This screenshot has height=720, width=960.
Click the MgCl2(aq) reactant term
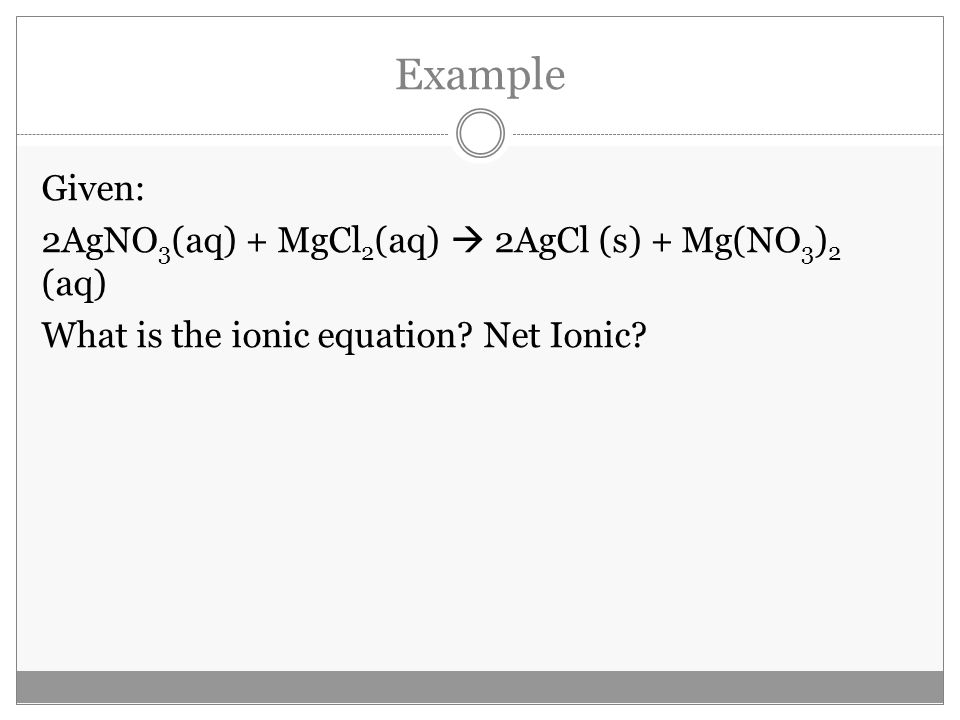pyautogui.click(x=358, y=242)
